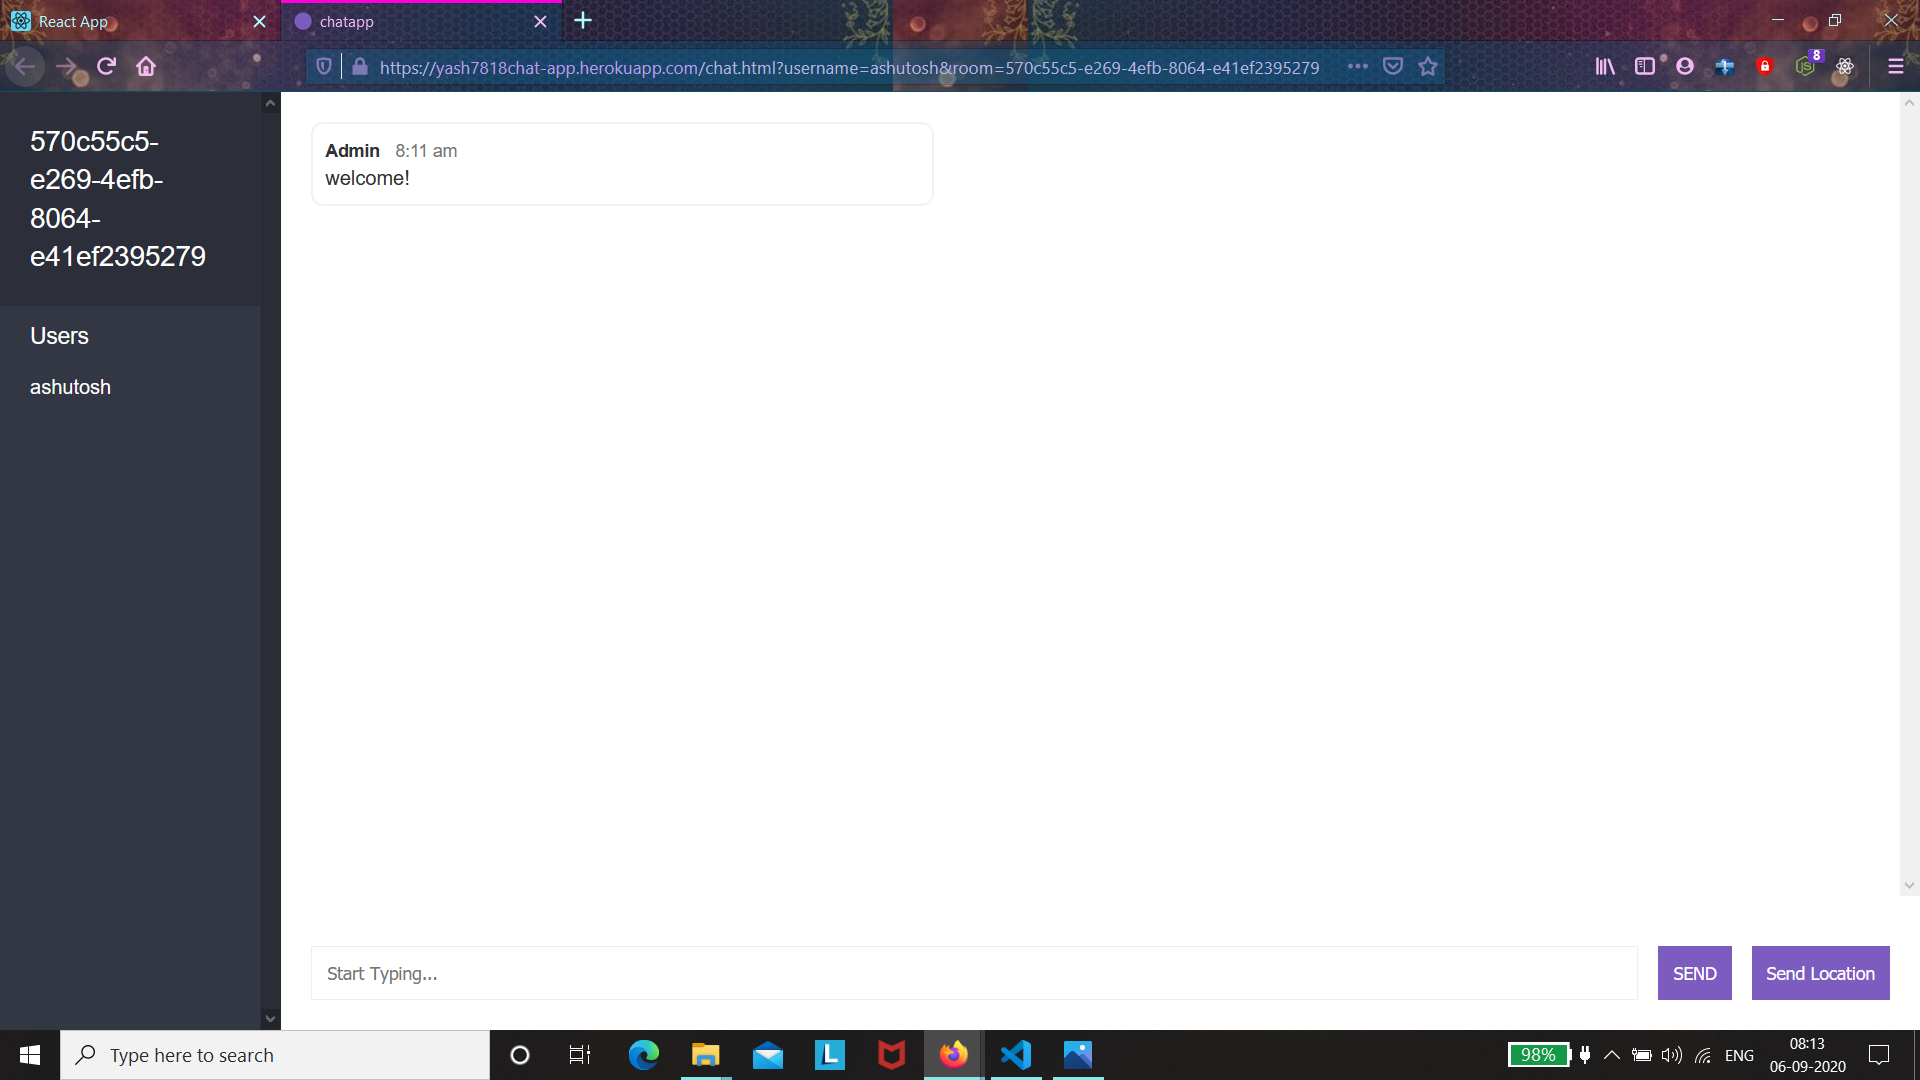Viewport: 1920px width, 1080px height.
Task: Click the Send Location button
Action: click(1820, 973)
